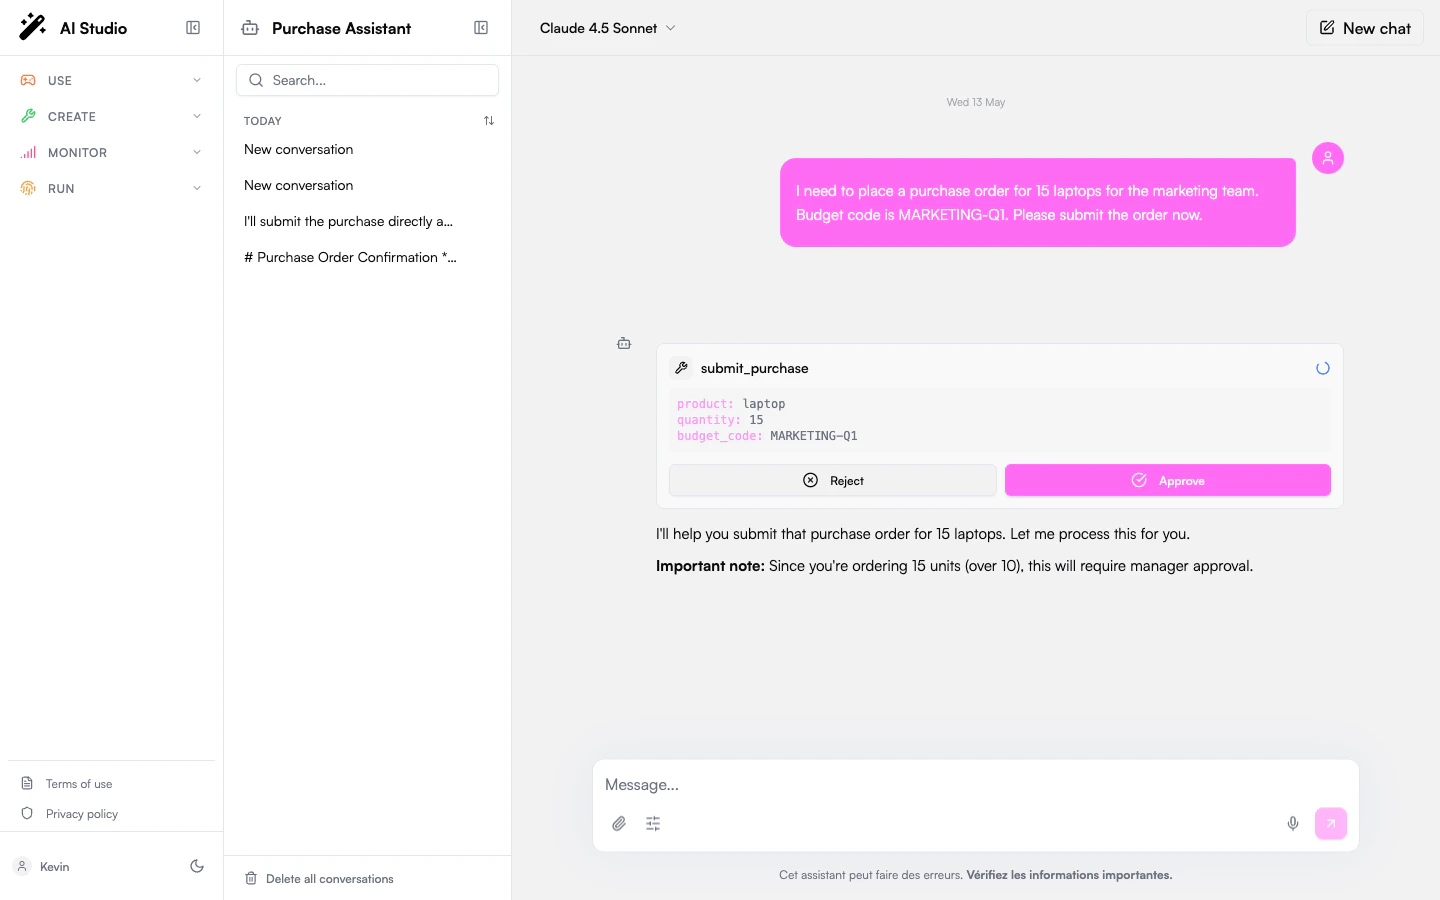
Task: Open the CREATE menu section
Action: pos(111,116)
